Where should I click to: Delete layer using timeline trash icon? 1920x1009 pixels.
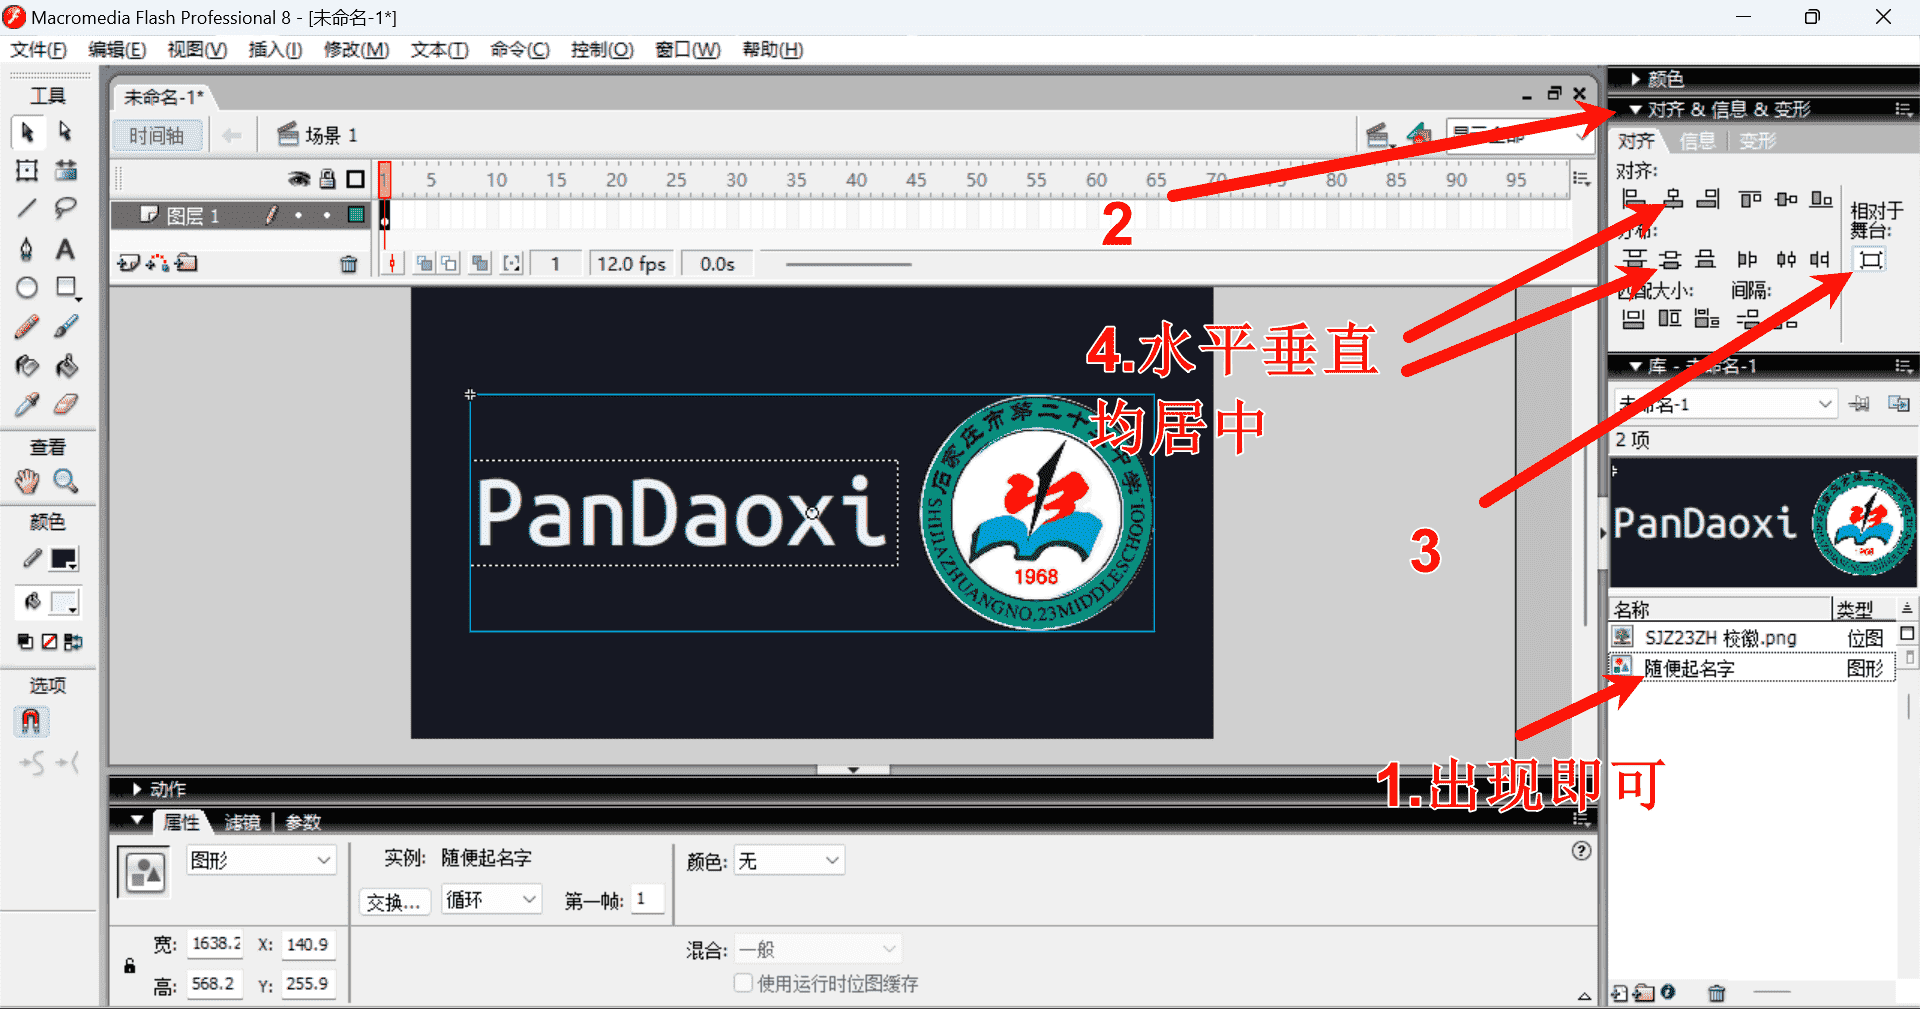click(348, 264)
